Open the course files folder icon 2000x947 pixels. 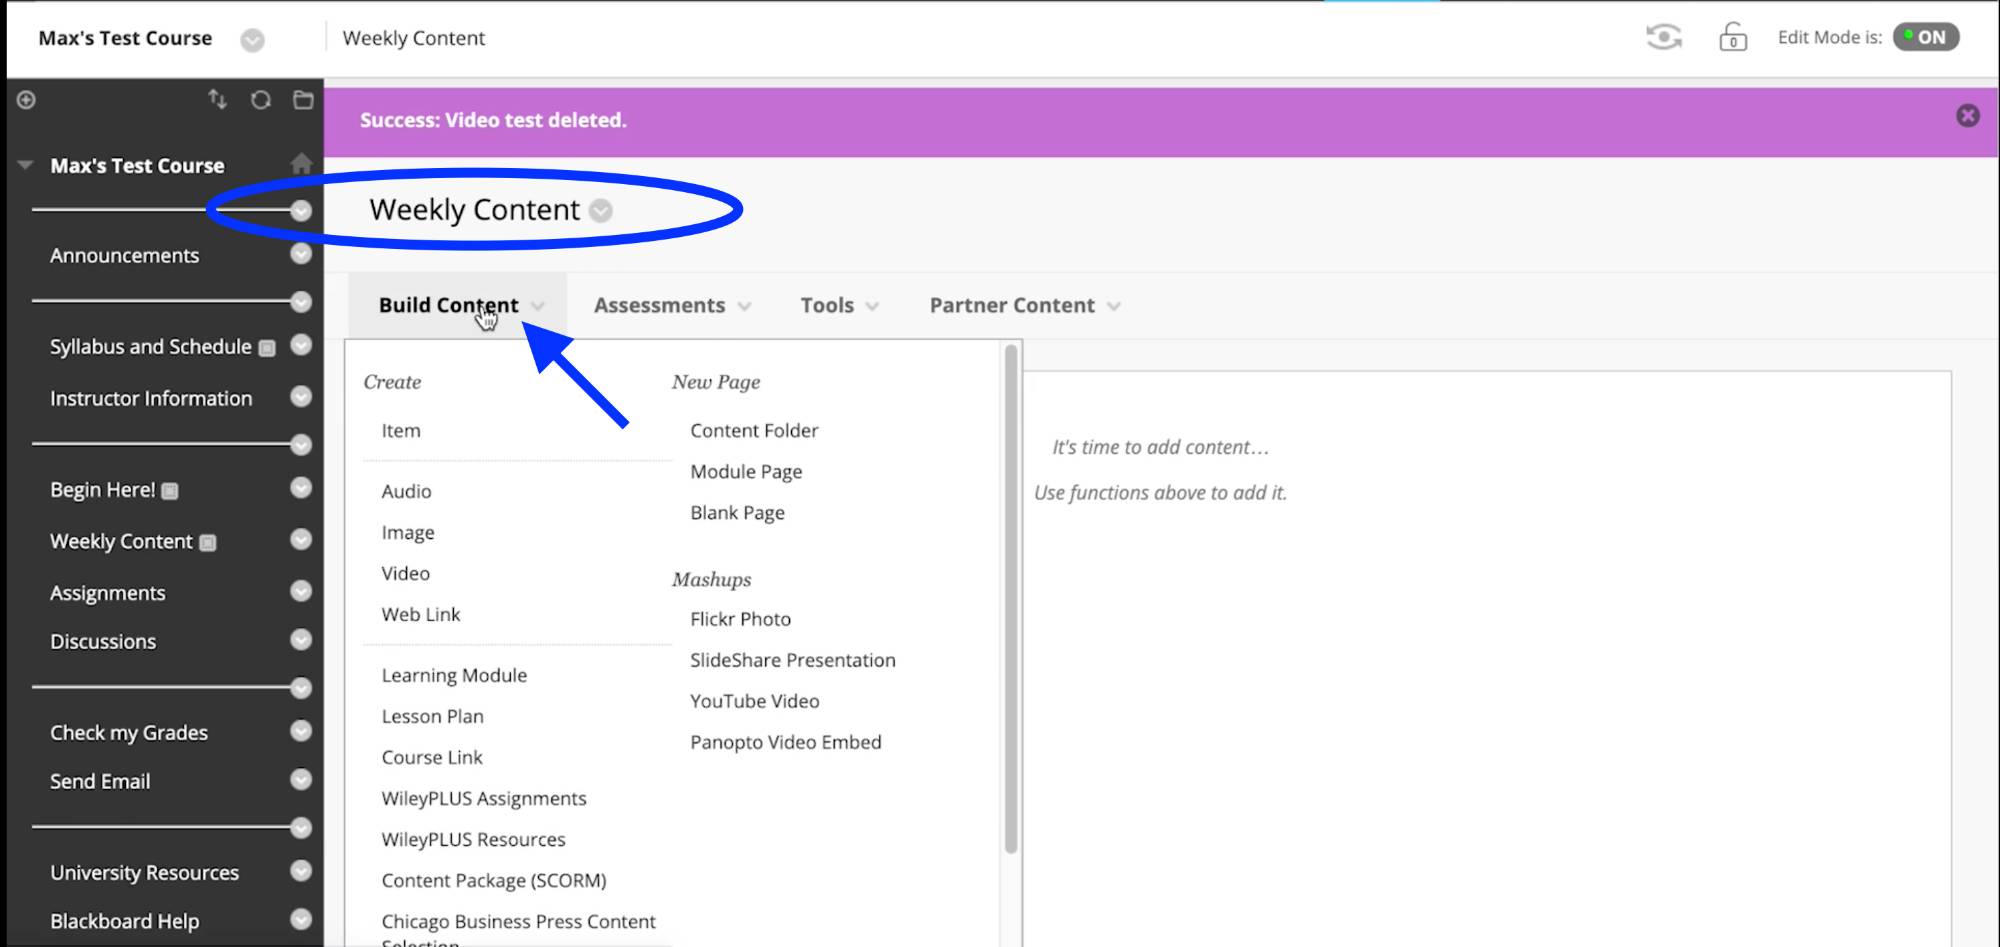[x=303, y=100]
